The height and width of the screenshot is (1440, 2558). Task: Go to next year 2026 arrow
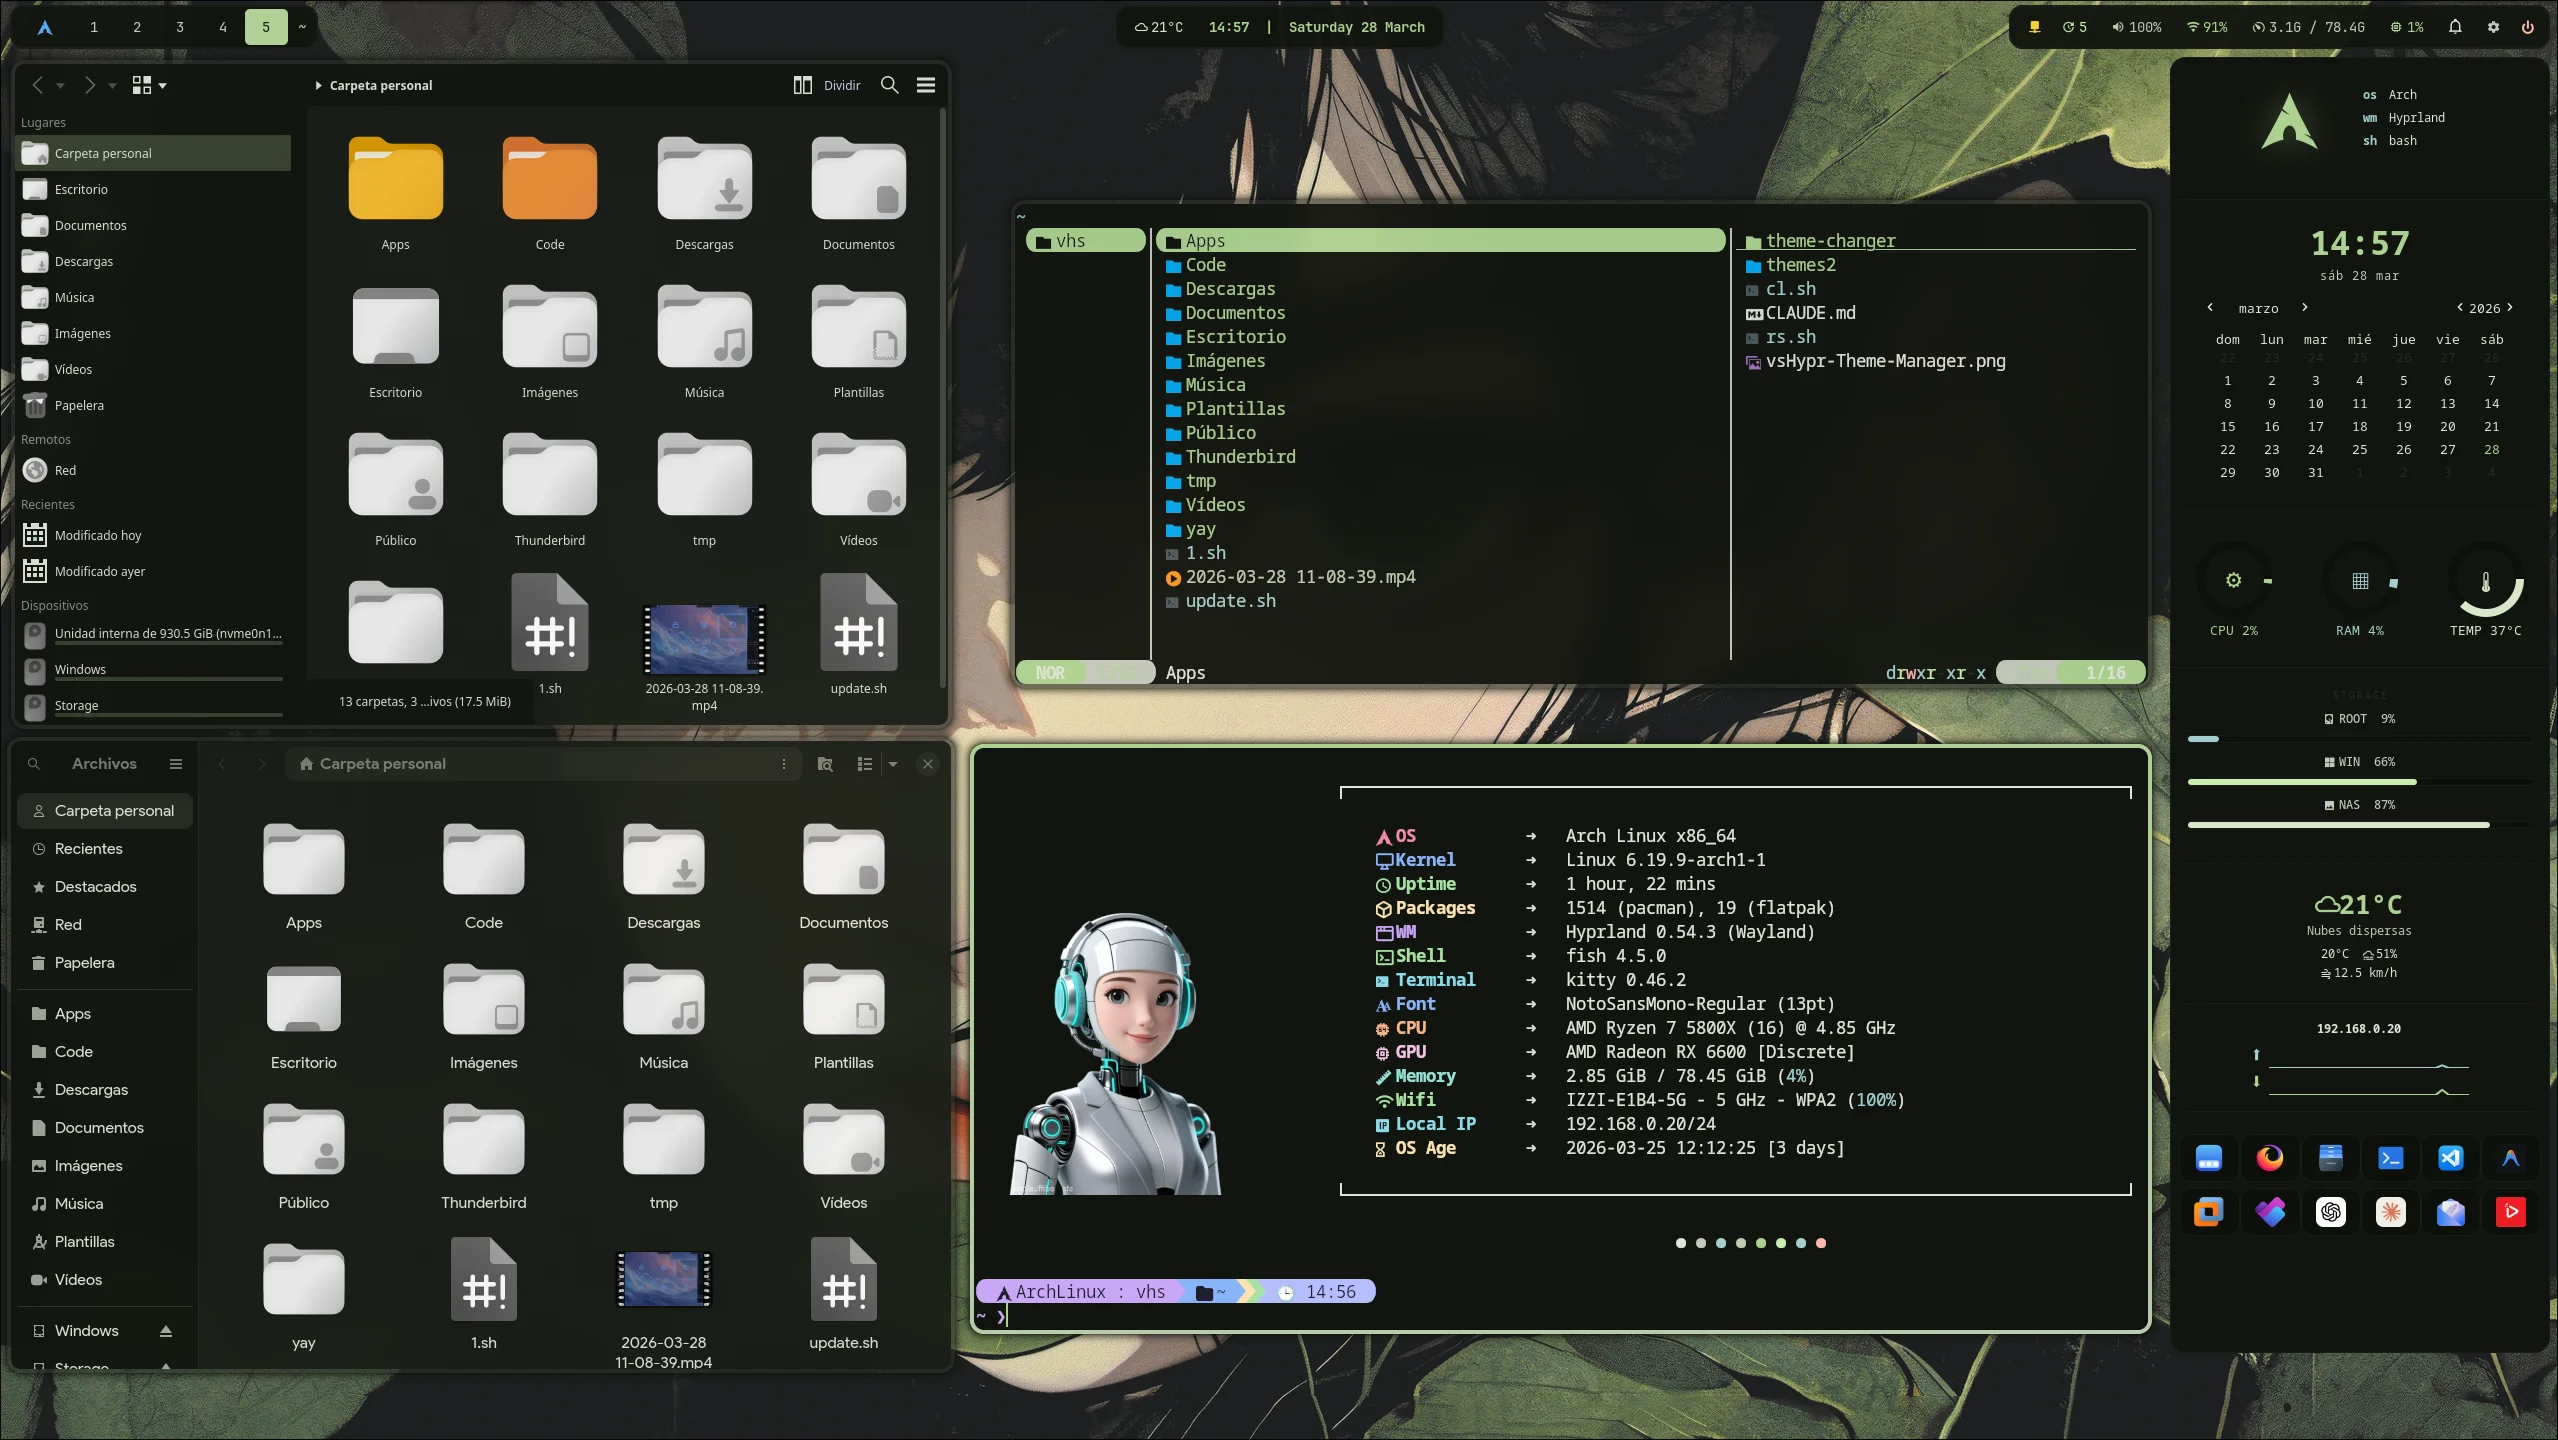(x=2510, y=307)
